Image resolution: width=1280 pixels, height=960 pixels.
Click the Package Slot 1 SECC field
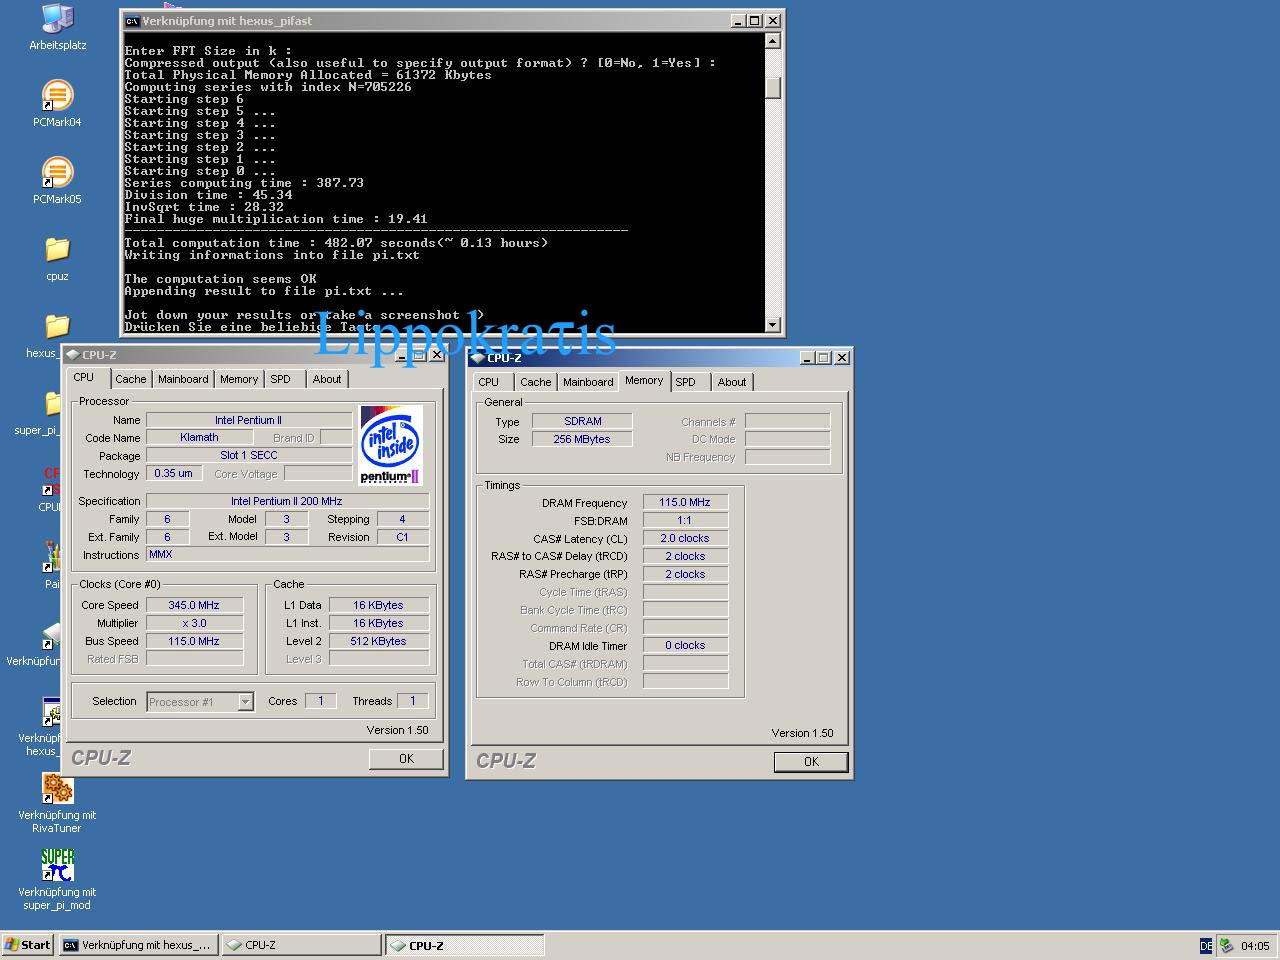[x=249, y=455]
